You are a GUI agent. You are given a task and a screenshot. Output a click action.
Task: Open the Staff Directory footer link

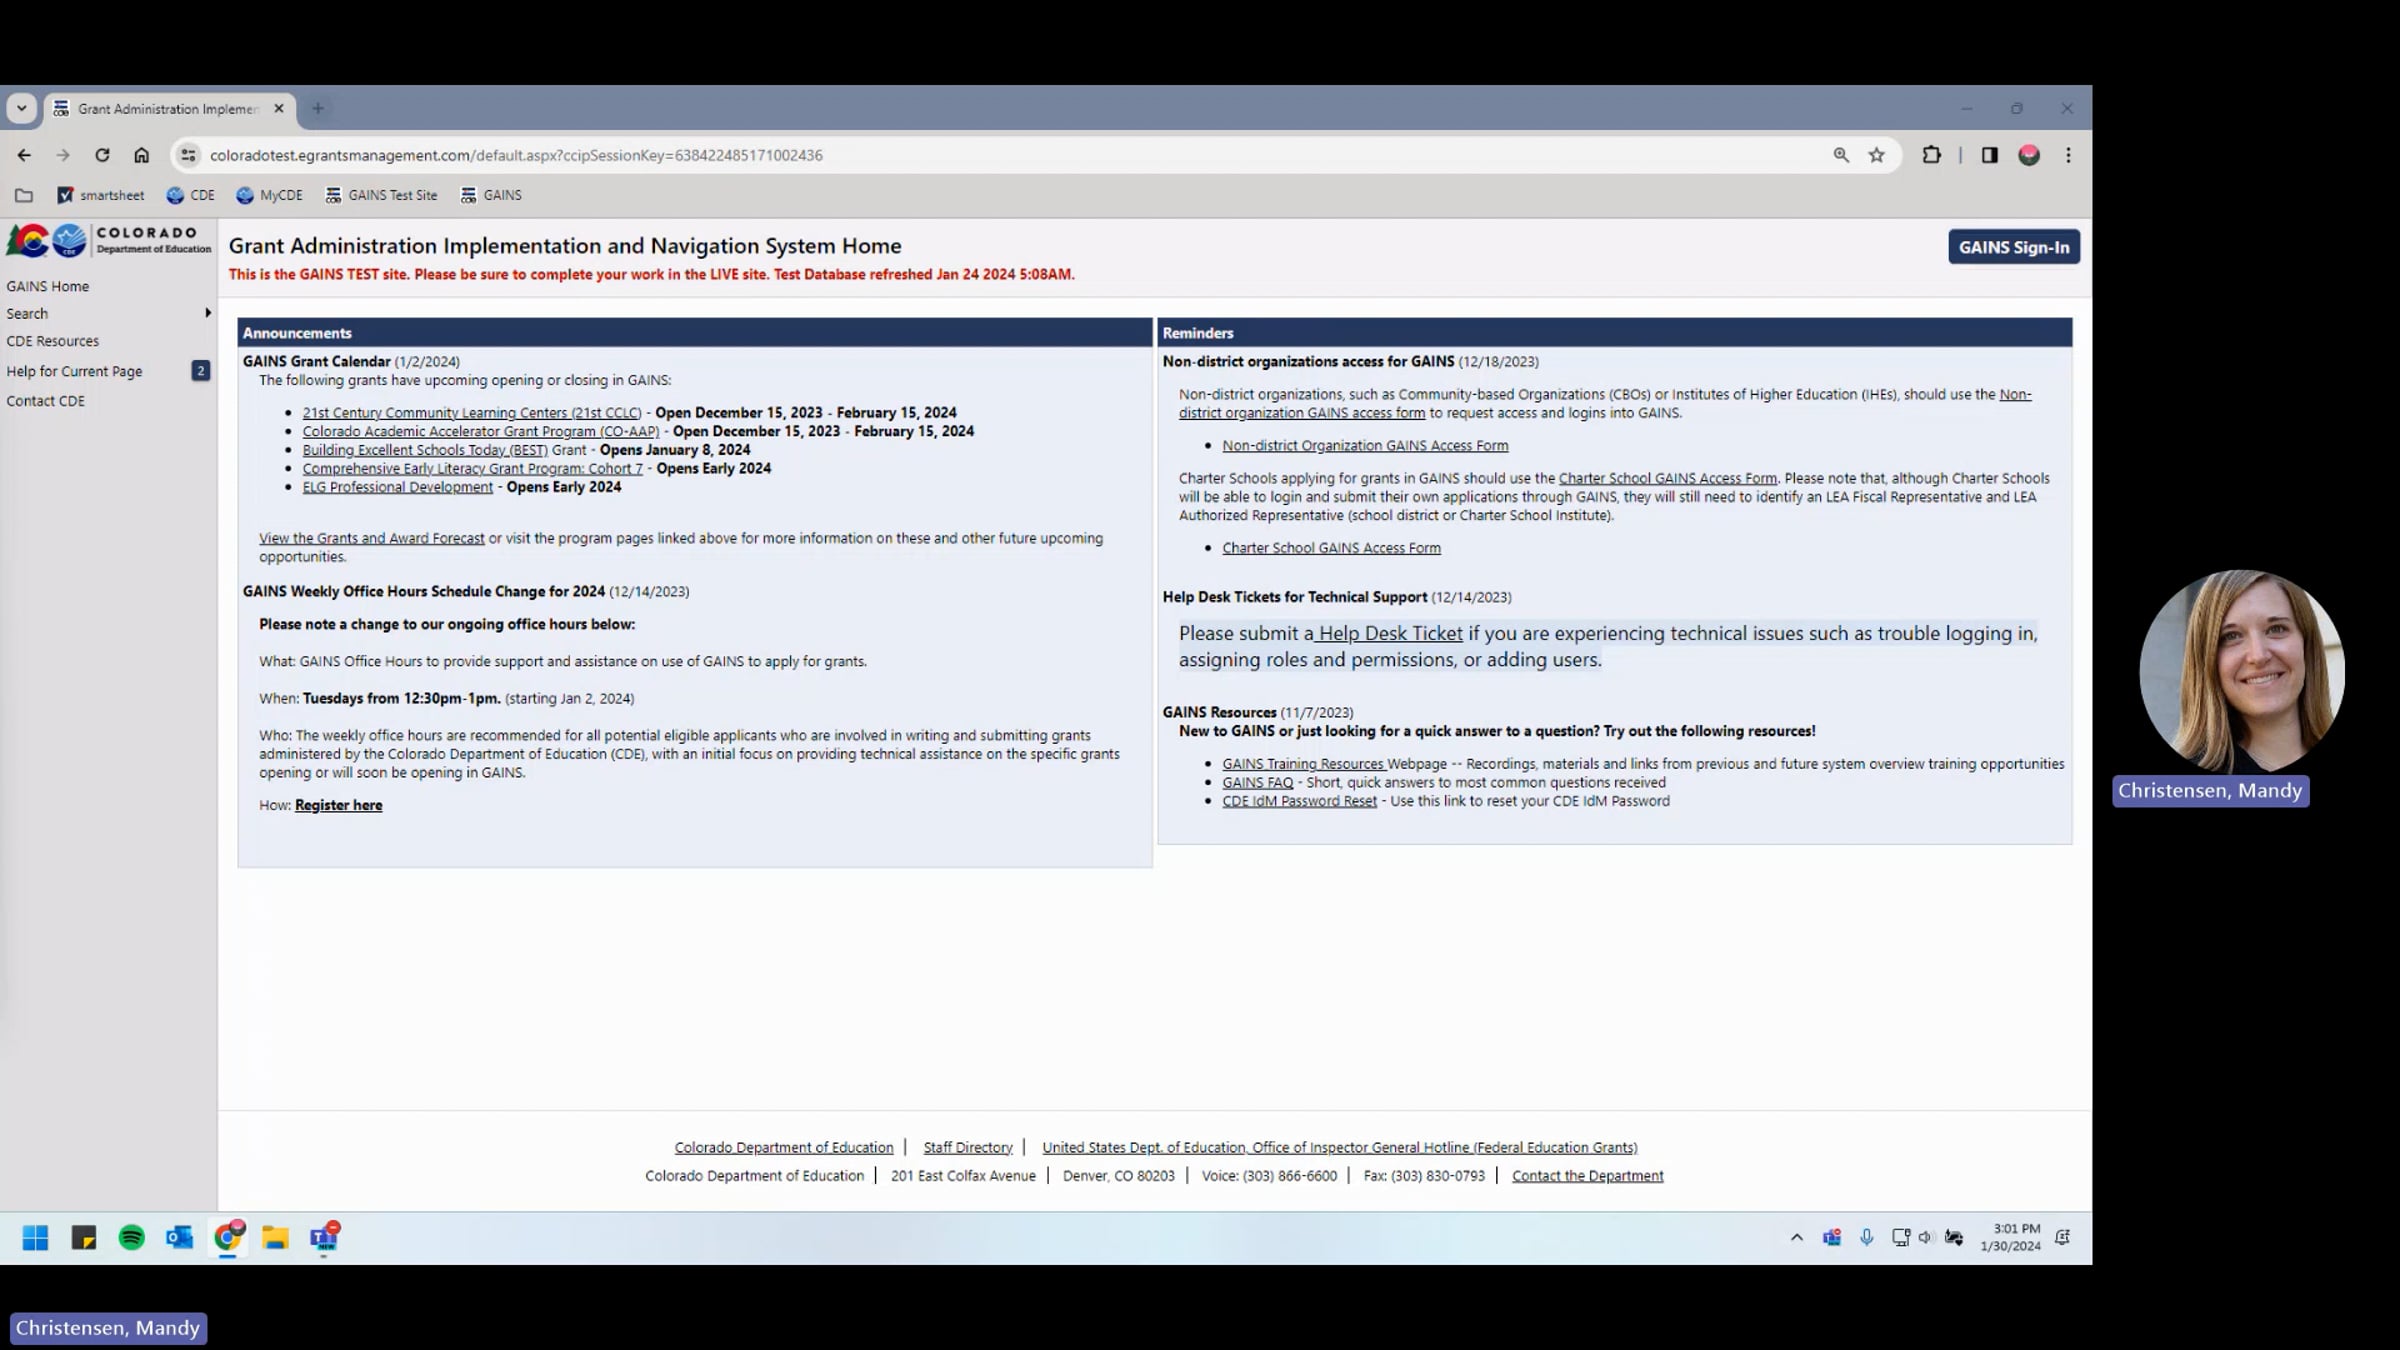(968, 1148)
